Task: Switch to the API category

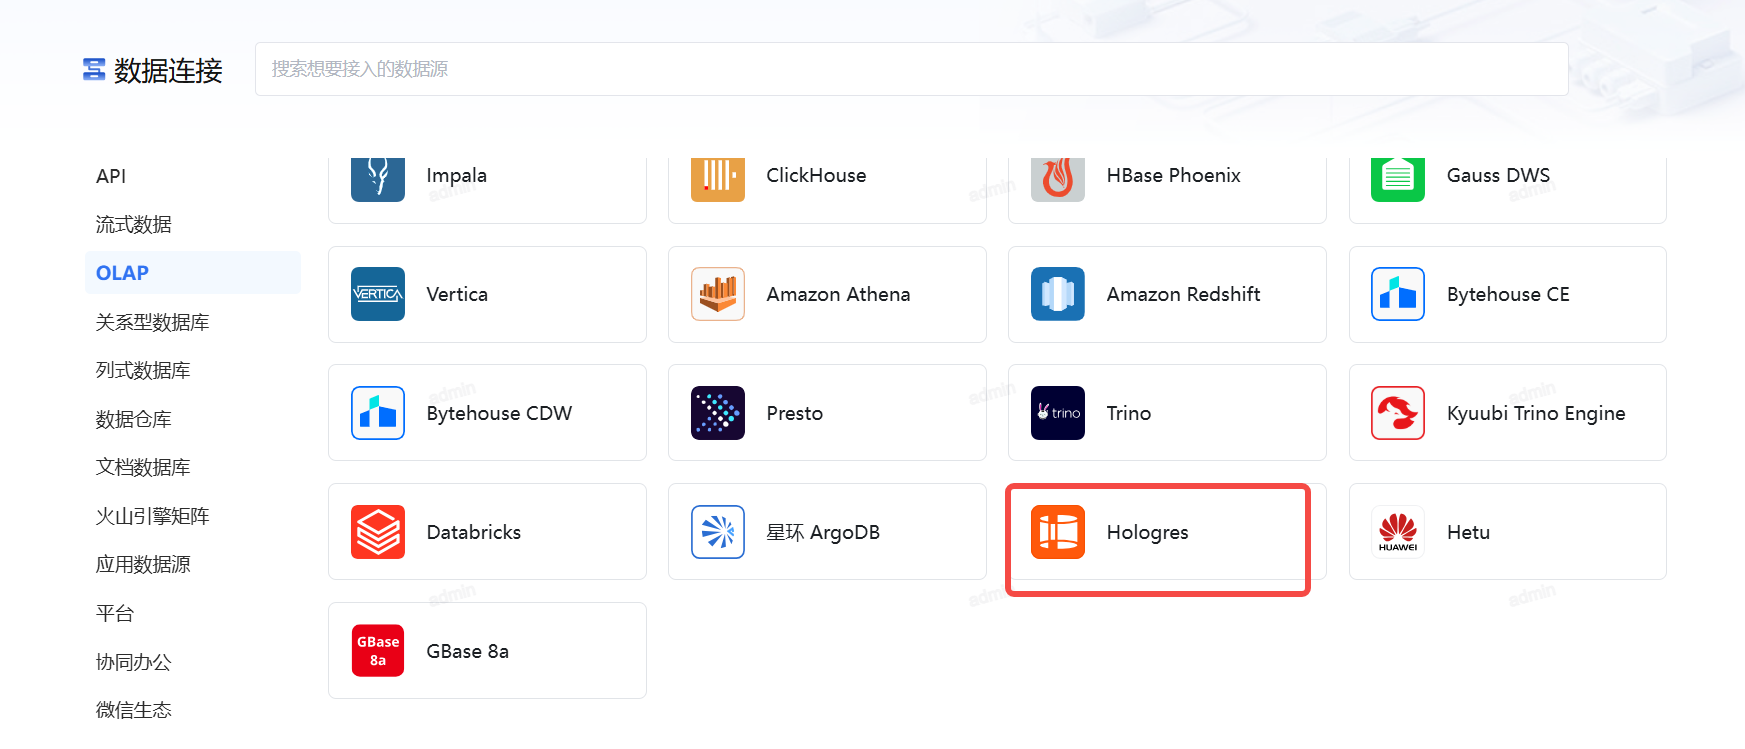Action: click(x=111, y=176)
